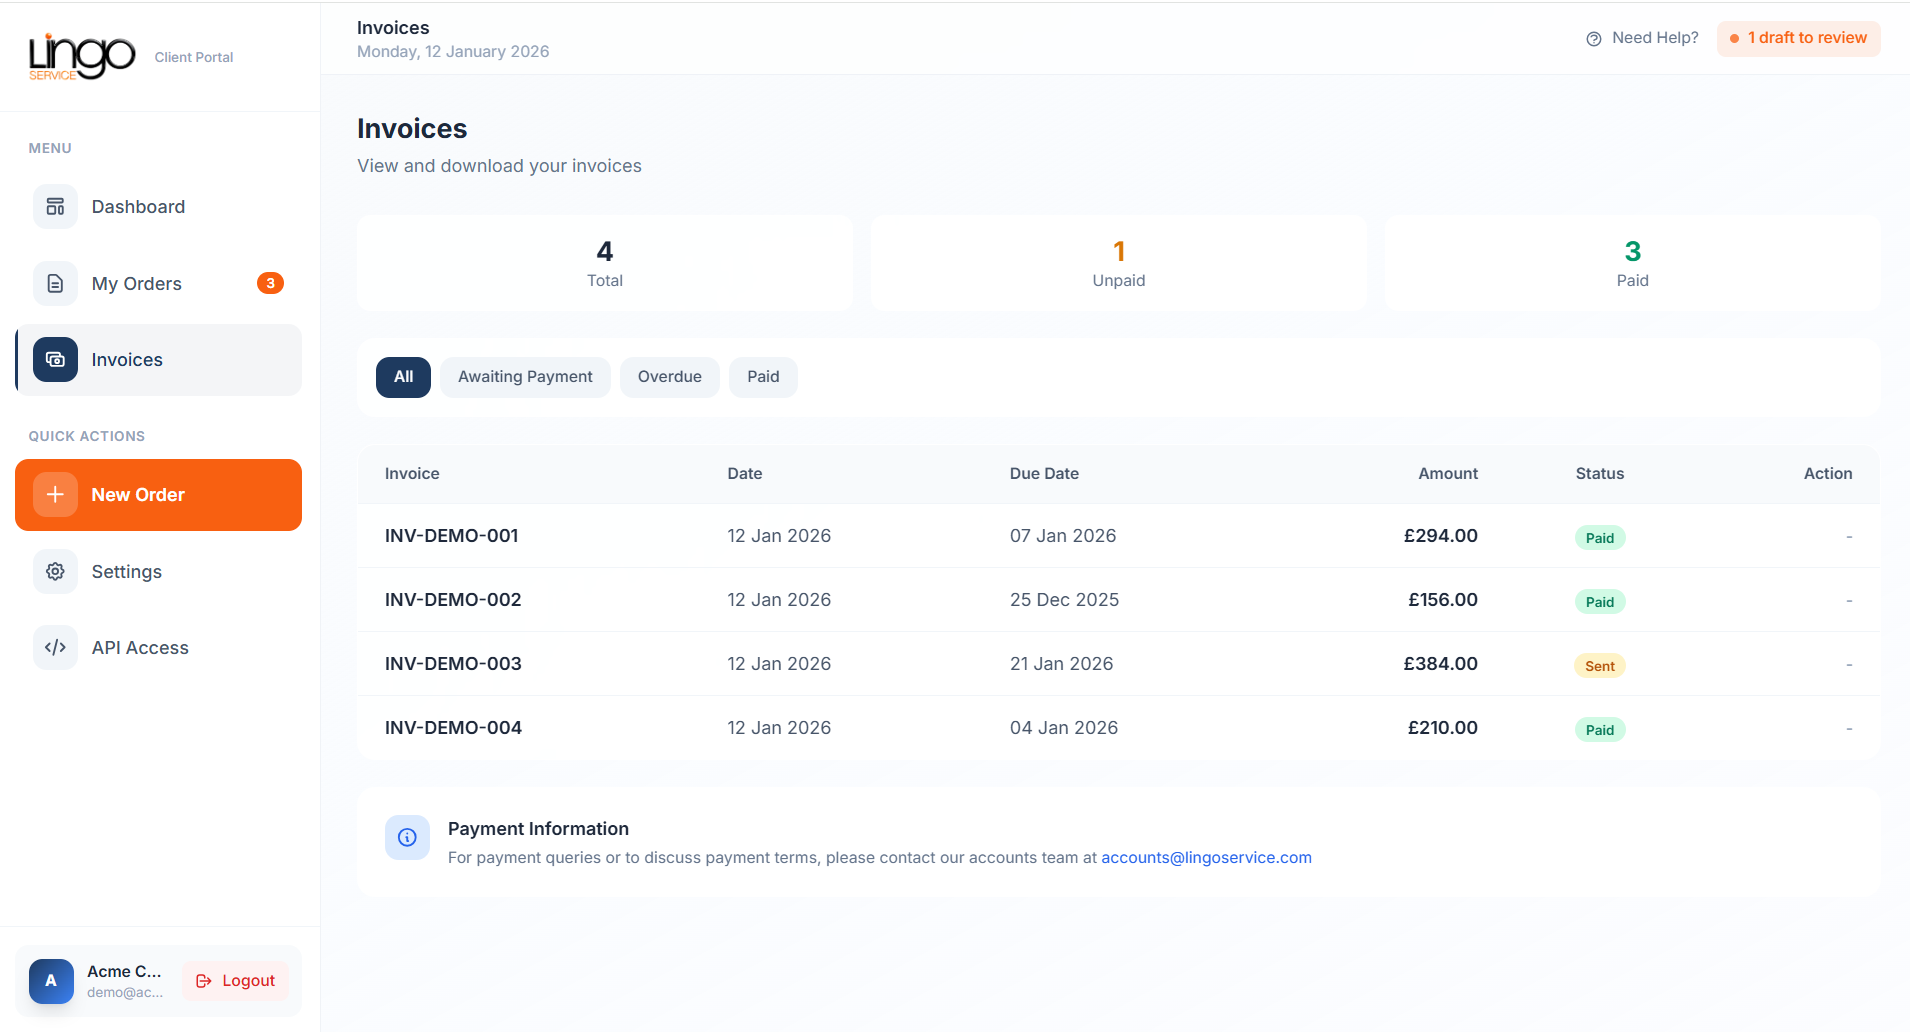
Task: Select the Awaiting Payment filter
Action: pyautogui.click(x=525, y=377)
